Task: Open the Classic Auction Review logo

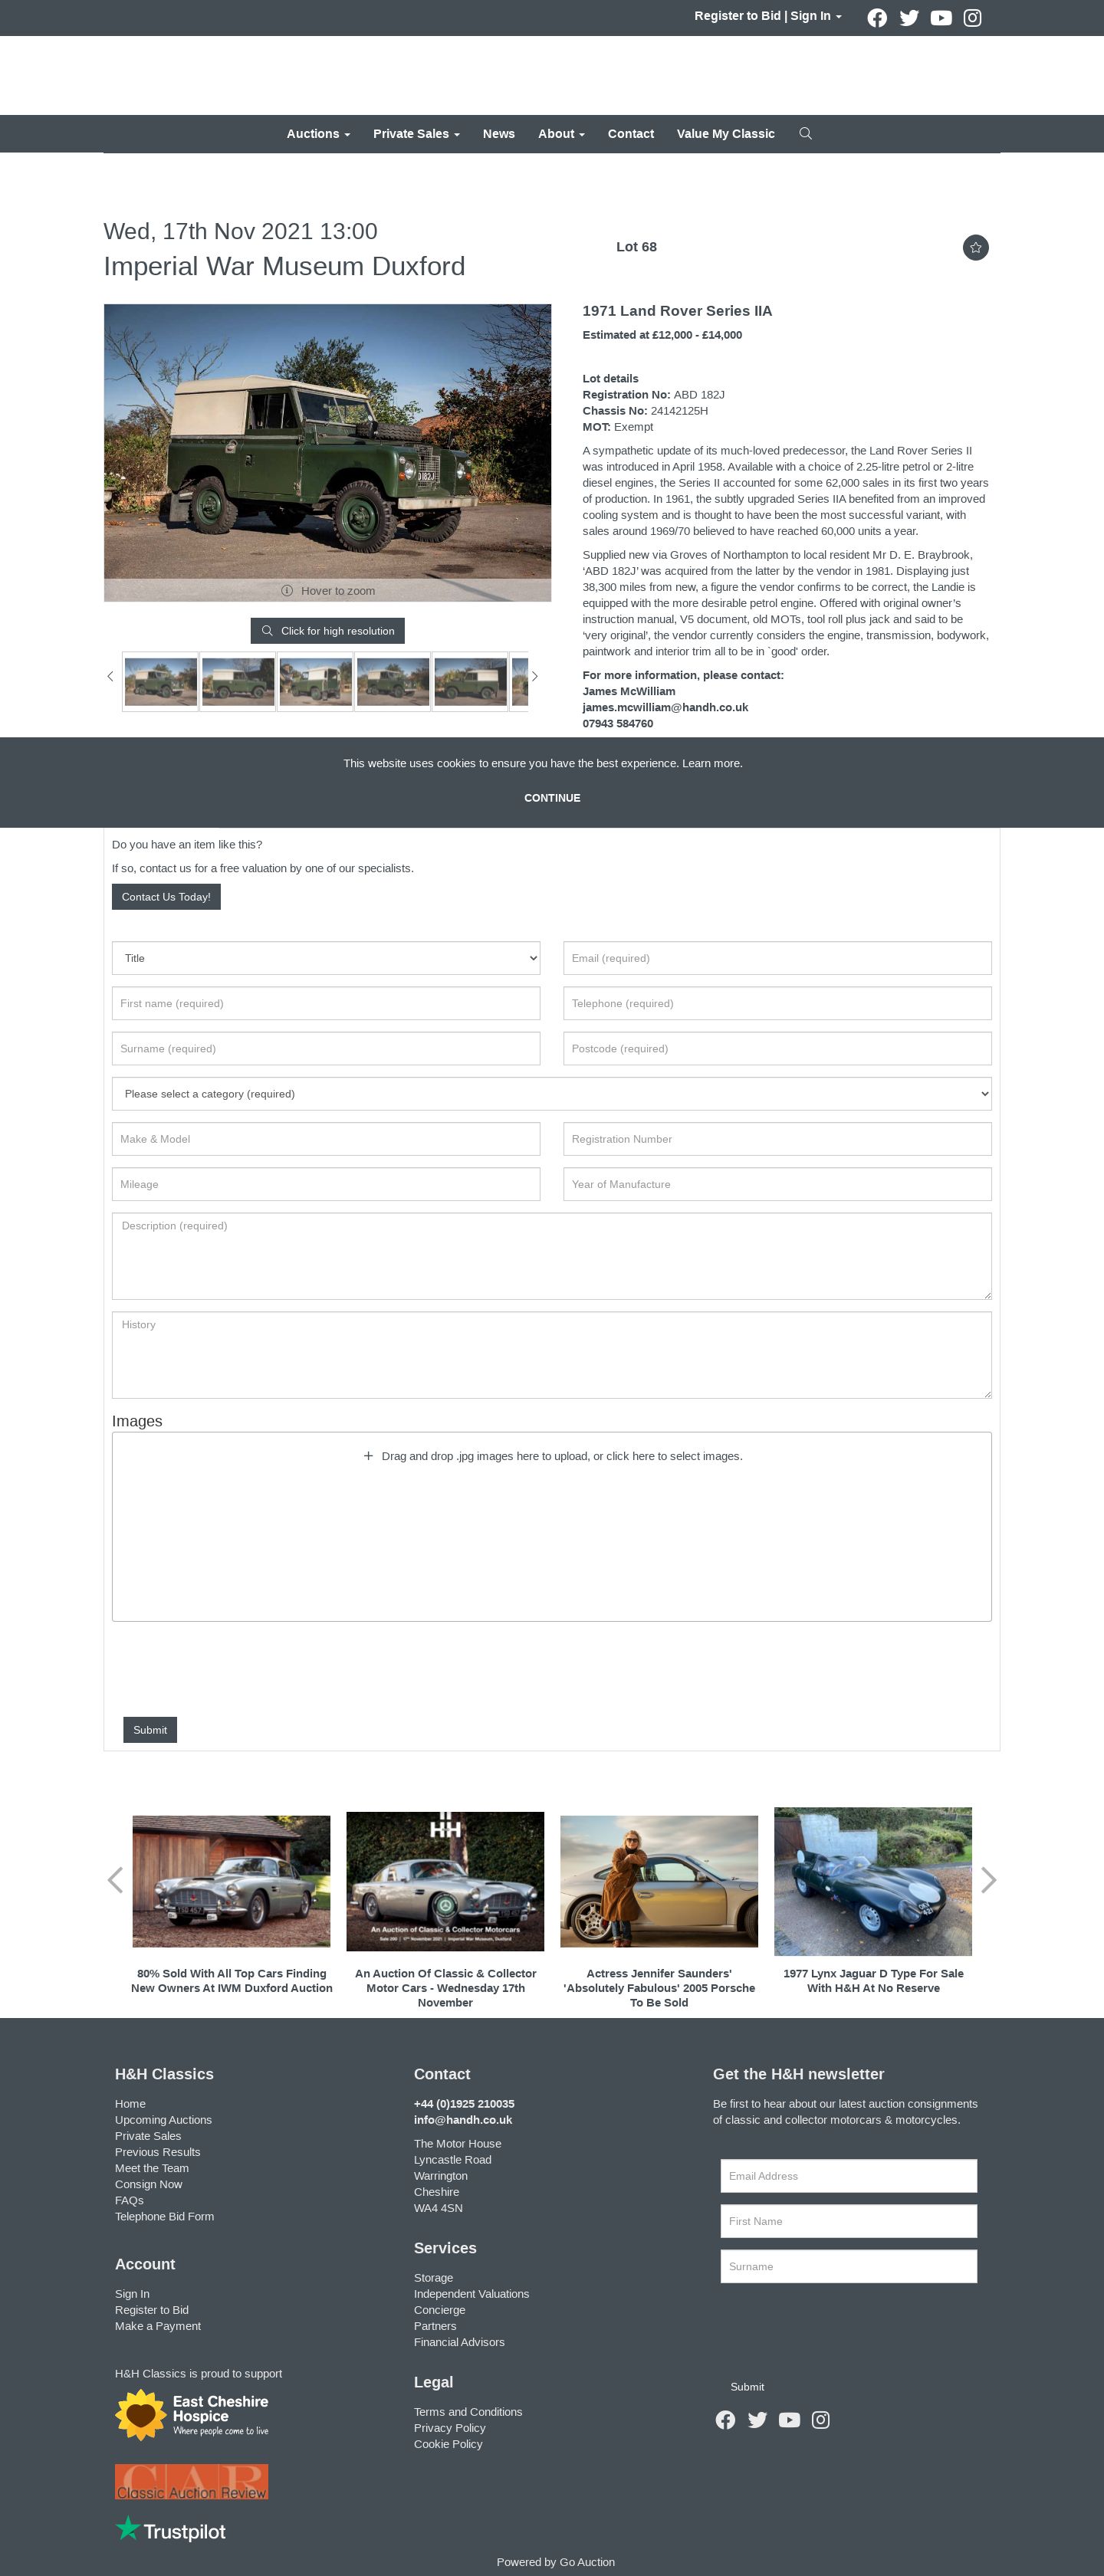Action: pos(191,2482)
